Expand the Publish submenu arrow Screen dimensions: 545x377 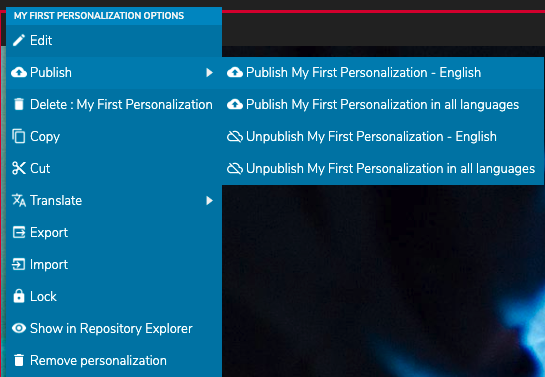pyautogui.click(x=209, y=72)
